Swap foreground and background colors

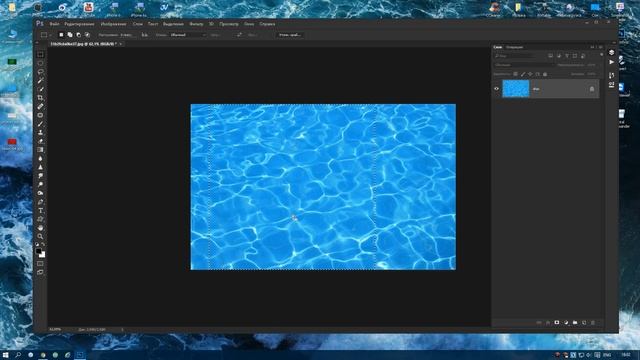pos(43,244)
